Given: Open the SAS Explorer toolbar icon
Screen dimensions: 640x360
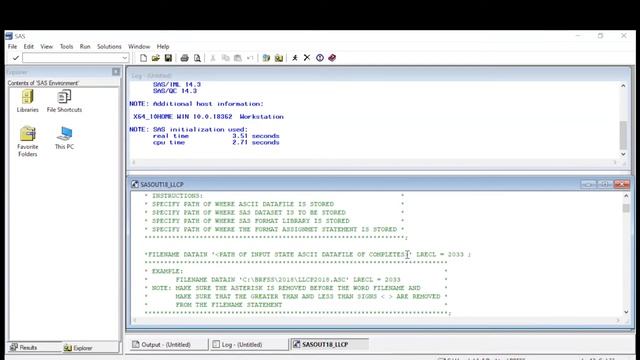Looking at the screenshot, I should click(x=279, y=58).
